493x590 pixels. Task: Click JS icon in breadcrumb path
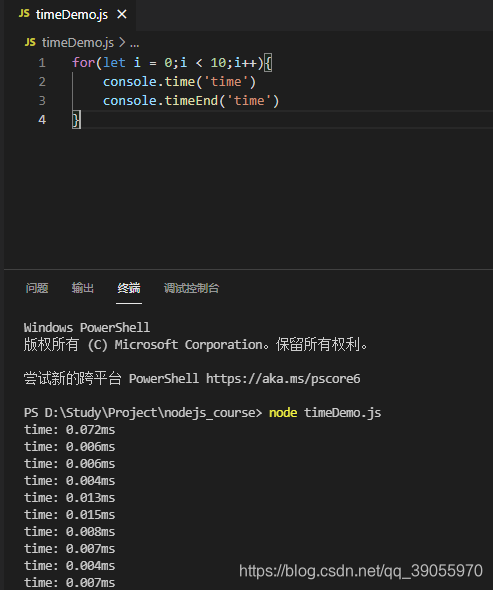30,43
